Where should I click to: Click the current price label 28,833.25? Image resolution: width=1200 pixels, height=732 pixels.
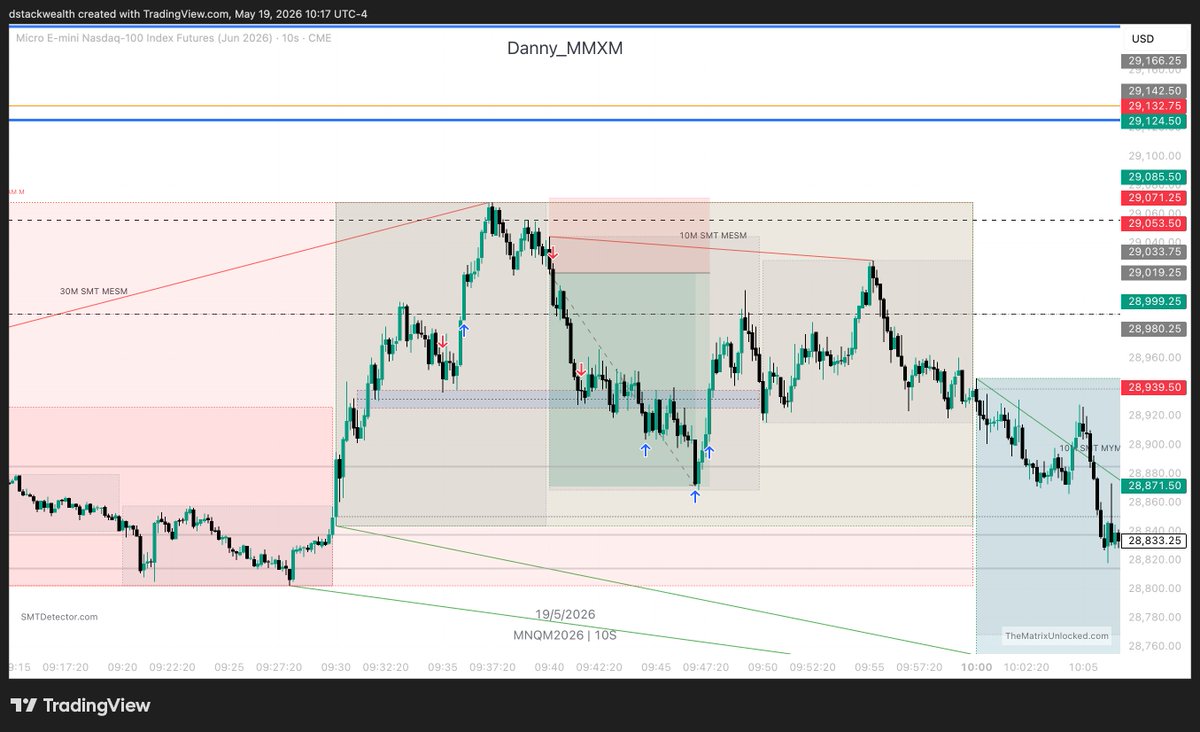point(1154,540)
